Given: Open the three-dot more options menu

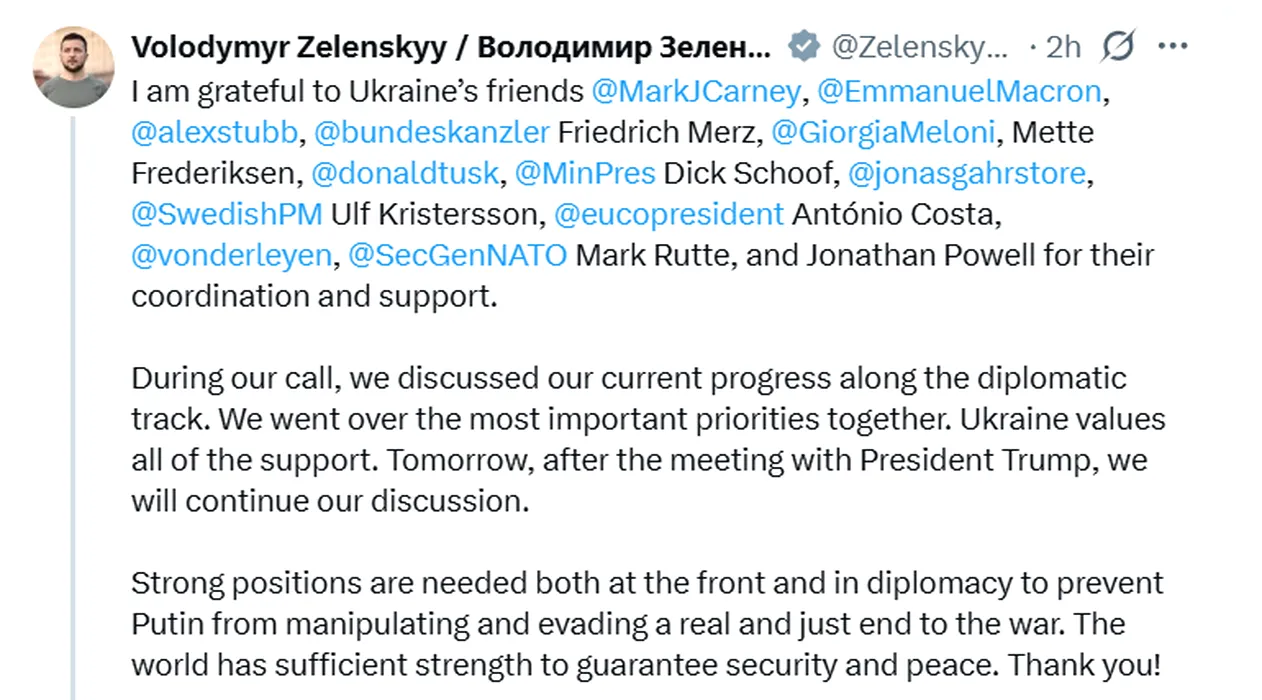Looking at the screenshot, I should click(1172, 46).
